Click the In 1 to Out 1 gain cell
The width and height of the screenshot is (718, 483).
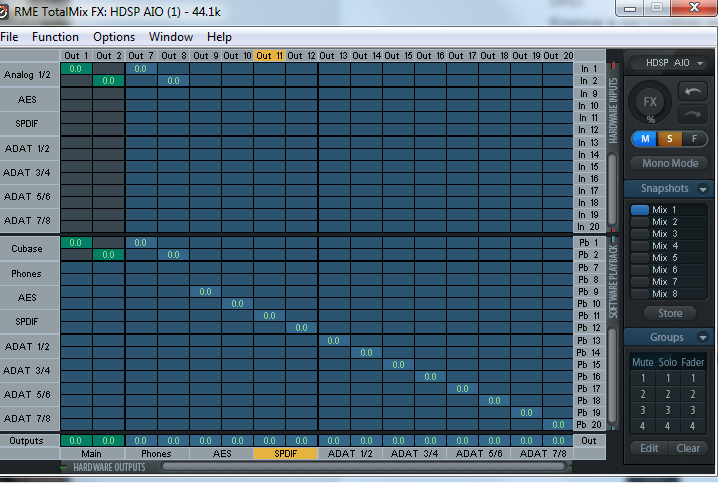point(76,69)
